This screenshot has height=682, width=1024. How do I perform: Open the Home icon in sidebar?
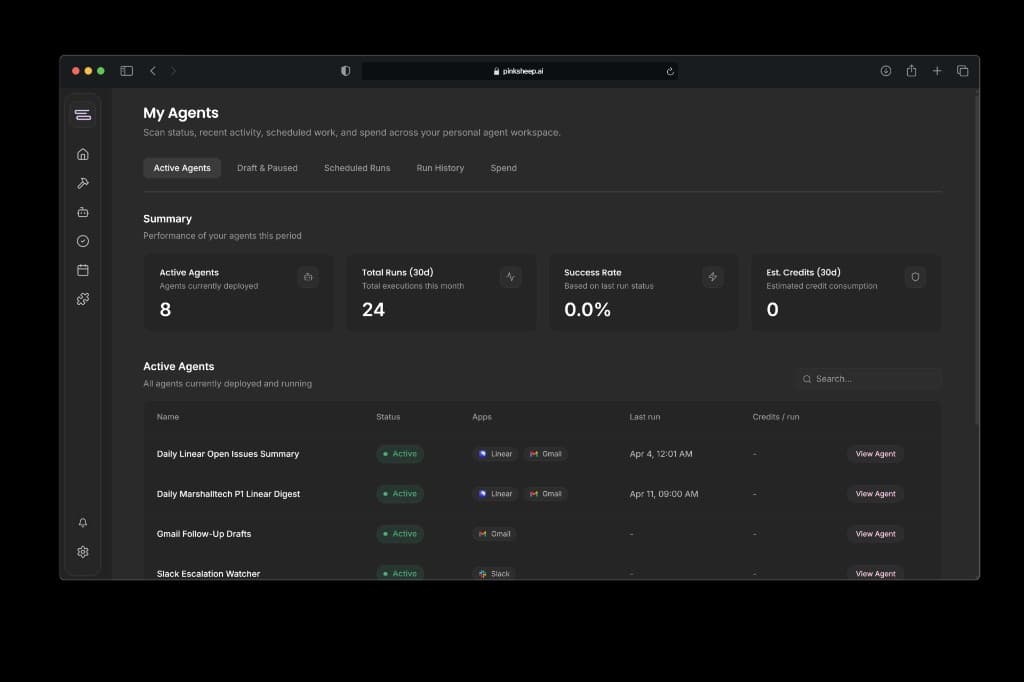point(83,154)
